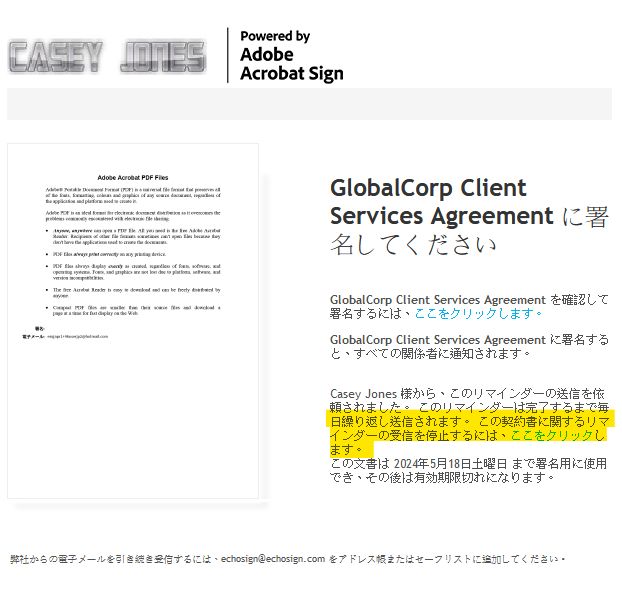Click the text すべての関係者に通知されます

(x=441, y=353)
